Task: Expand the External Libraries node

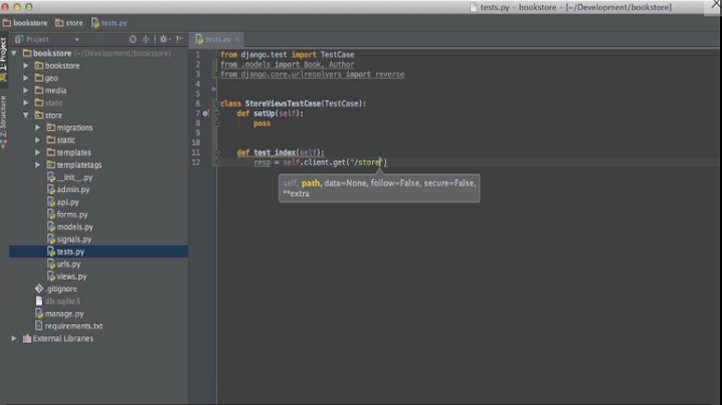Action: coord(14,338)
